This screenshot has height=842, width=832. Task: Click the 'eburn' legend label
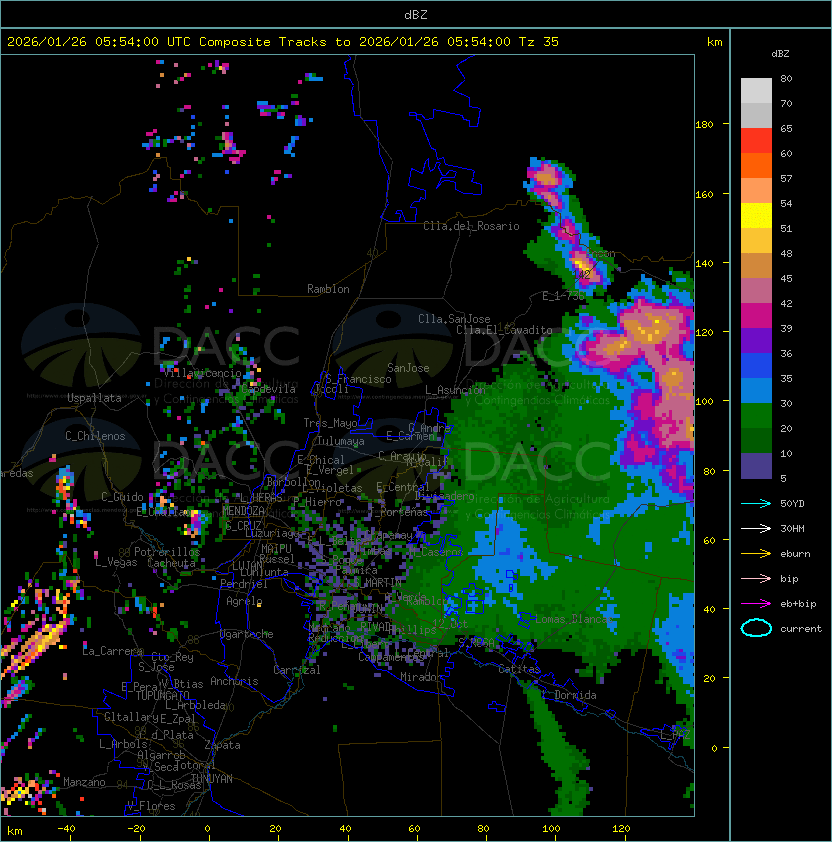coord(795,554)
